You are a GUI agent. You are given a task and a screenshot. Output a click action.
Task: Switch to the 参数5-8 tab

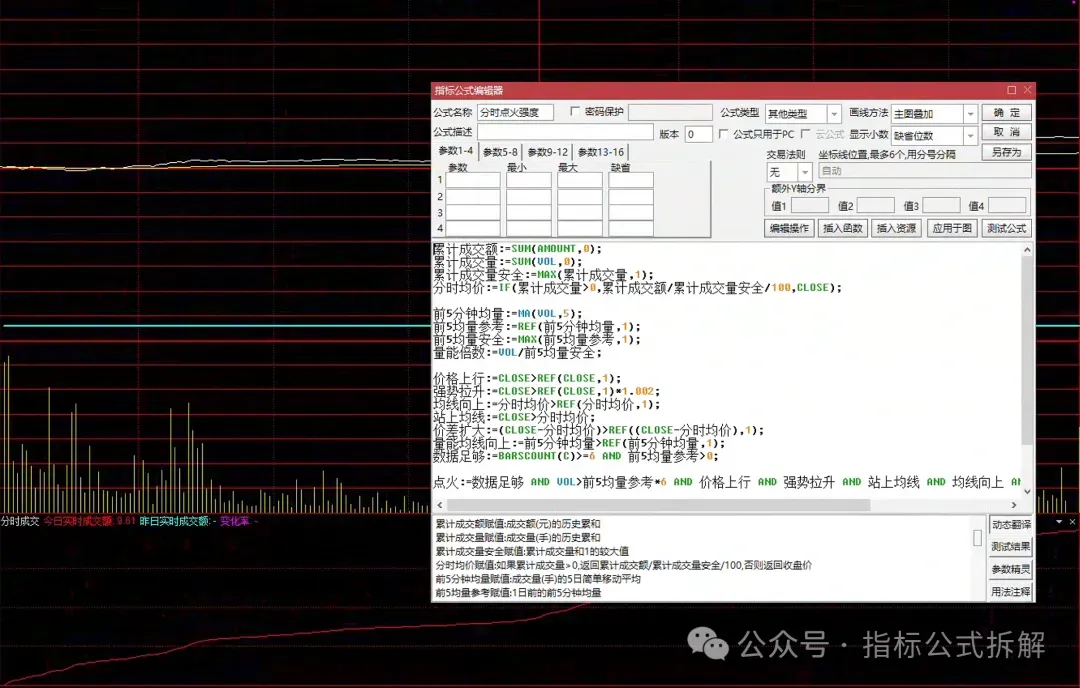(x=500, y=152)
